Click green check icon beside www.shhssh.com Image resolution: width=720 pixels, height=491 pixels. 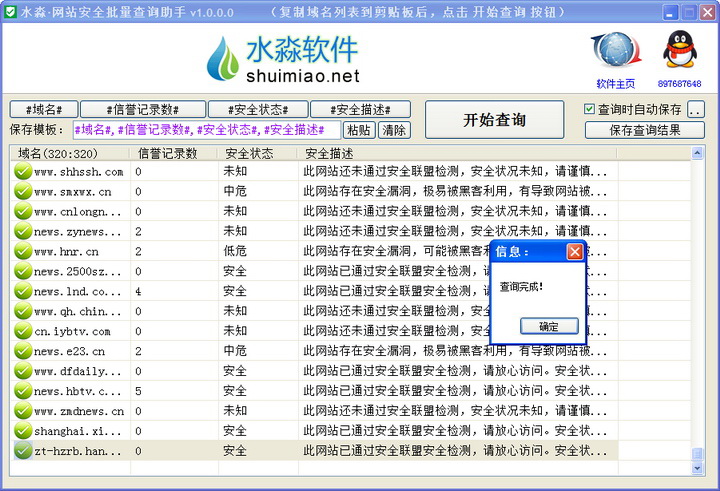(x=23, y=171)
